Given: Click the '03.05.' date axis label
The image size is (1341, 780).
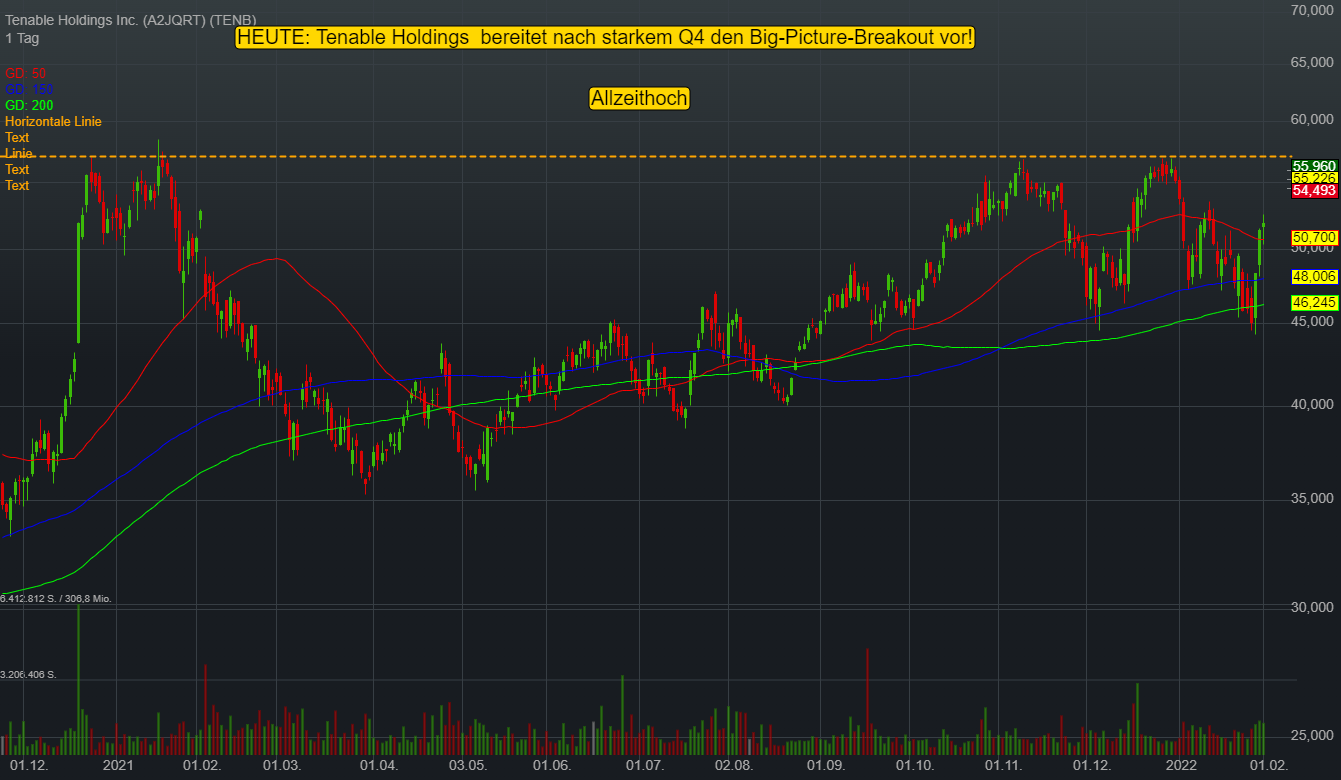Looking at the screenshot, I should click(467, 766).
